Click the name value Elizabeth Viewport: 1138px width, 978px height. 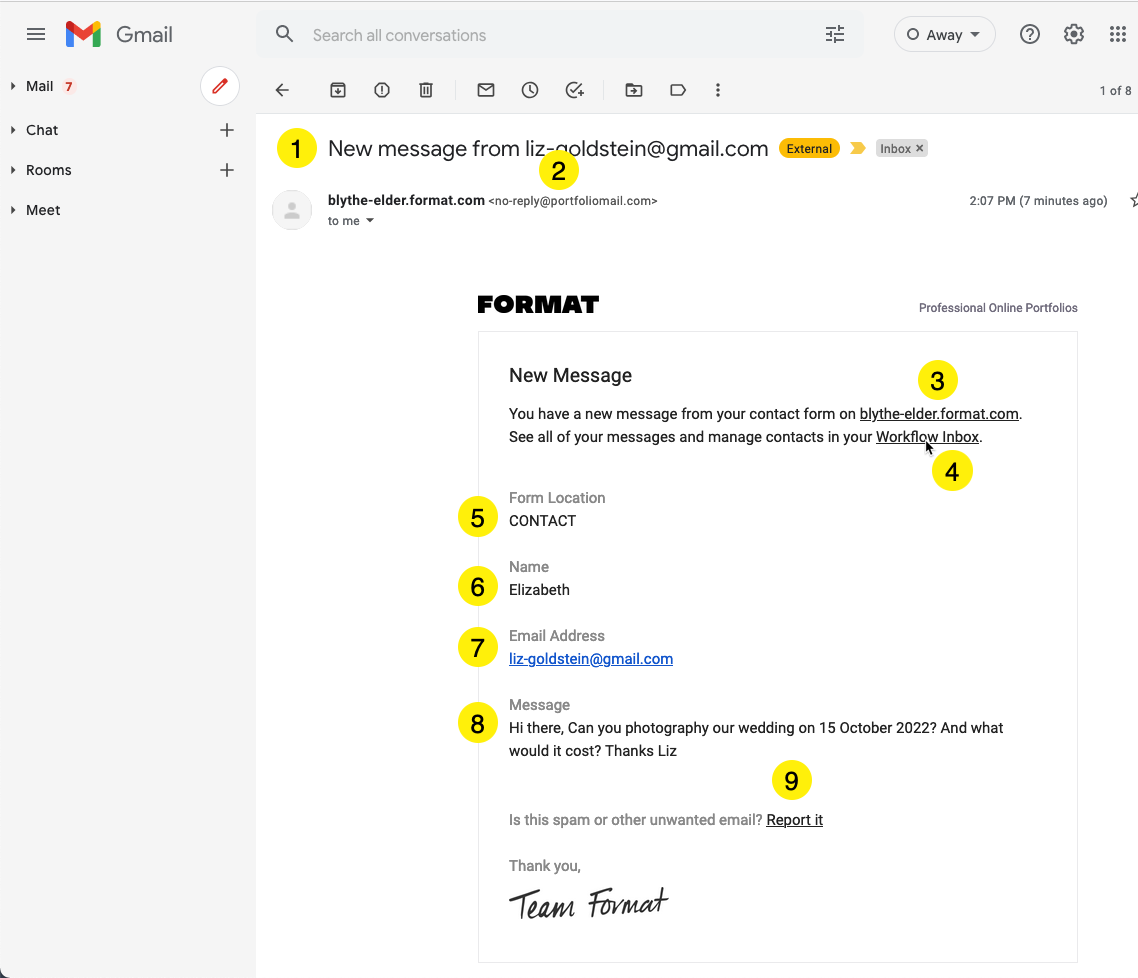[x=539, y=590]
